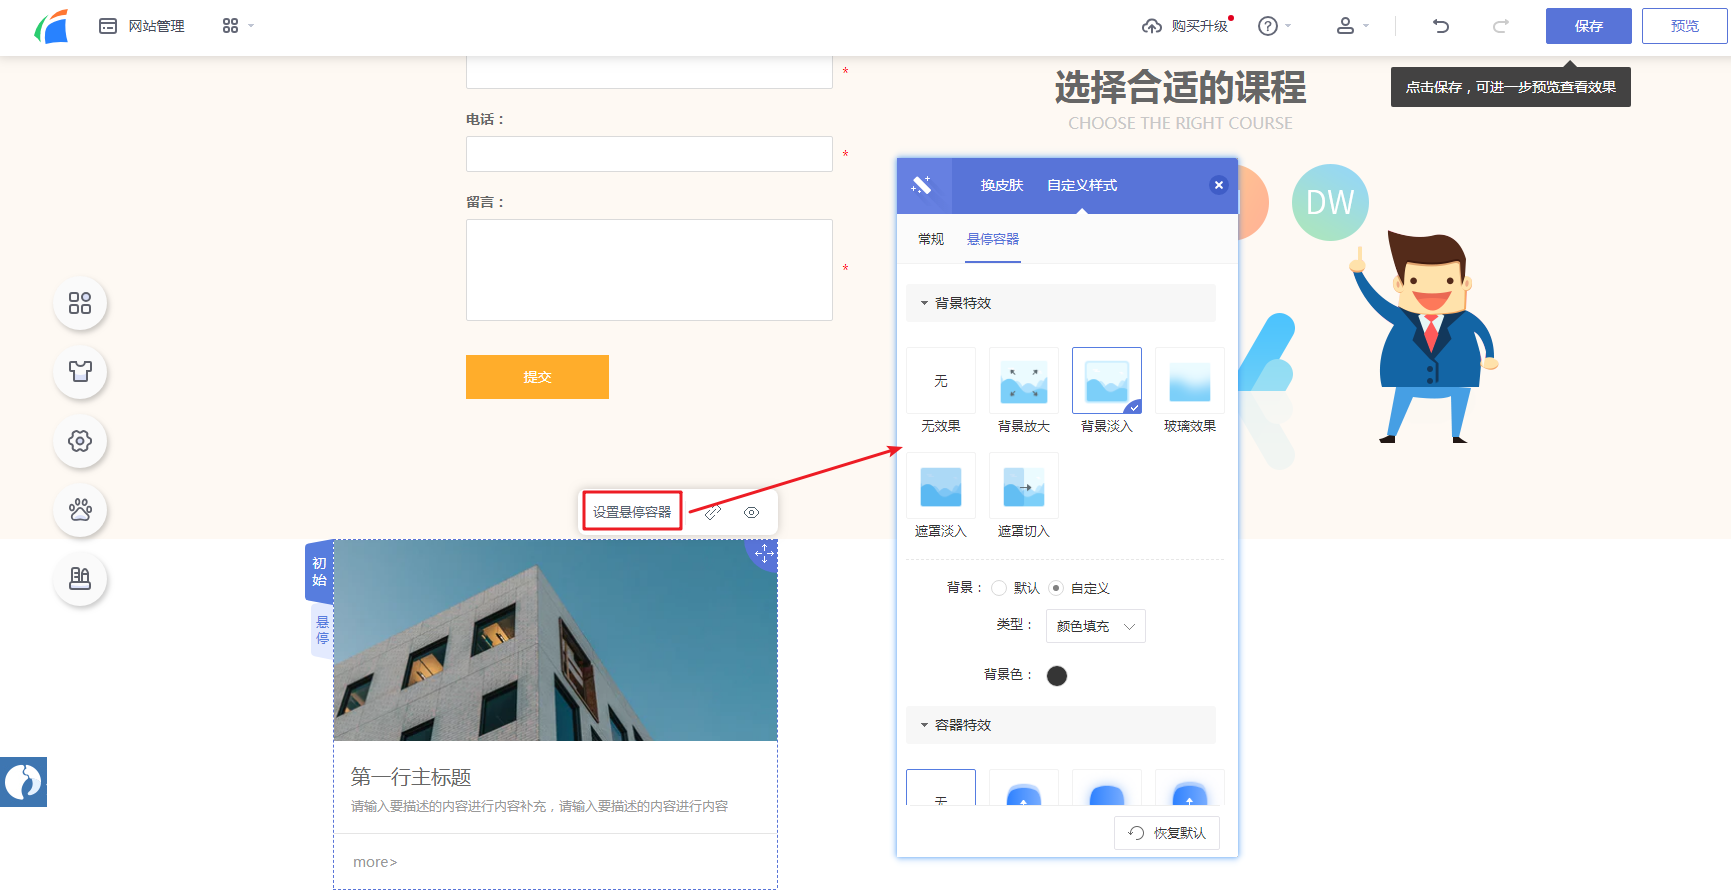Open the 颜色填充 type dropdown
Screen dimensions: 1731x896
click(x=1096, y=626)
